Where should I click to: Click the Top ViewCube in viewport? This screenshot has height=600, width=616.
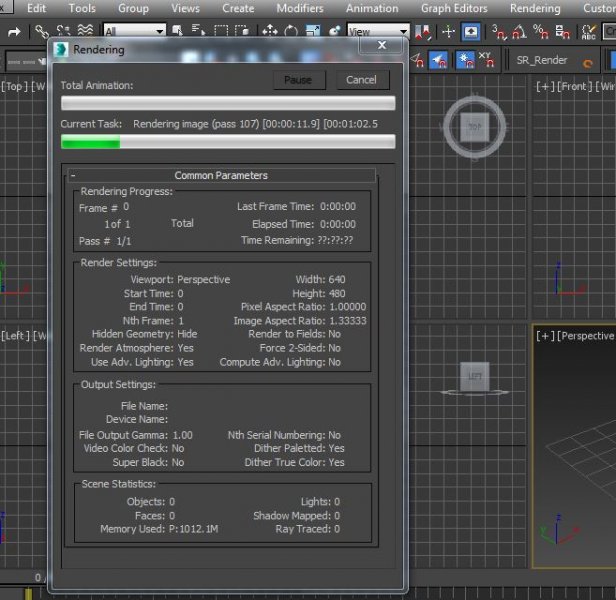[x=475, y=128]
